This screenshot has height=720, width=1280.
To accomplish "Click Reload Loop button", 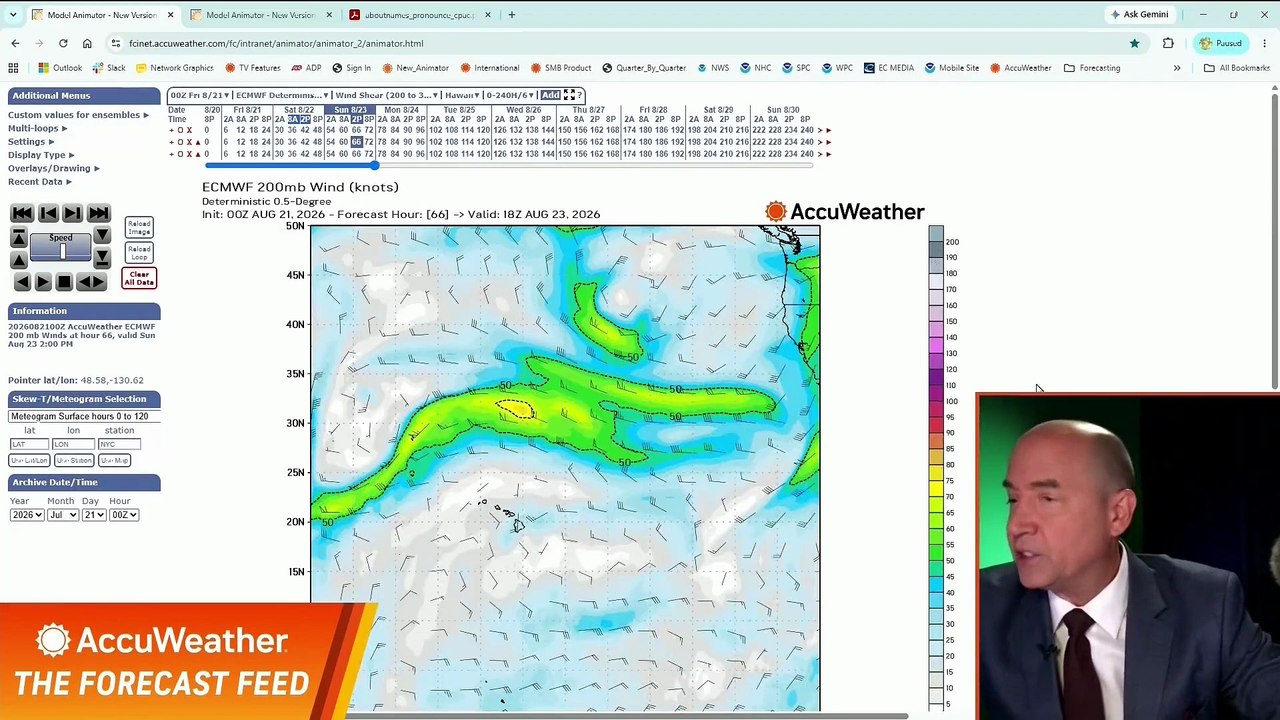I will pos(139,253).
